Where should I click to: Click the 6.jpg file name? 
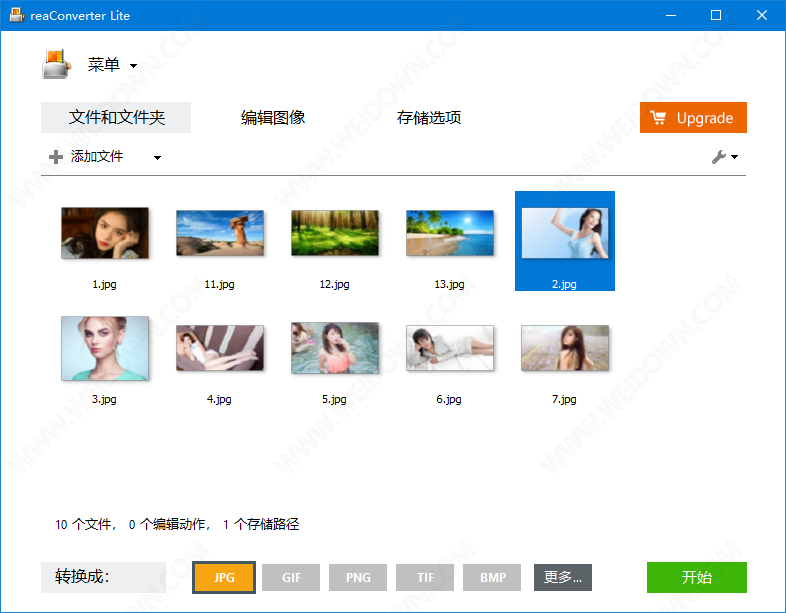click(449, 399)
